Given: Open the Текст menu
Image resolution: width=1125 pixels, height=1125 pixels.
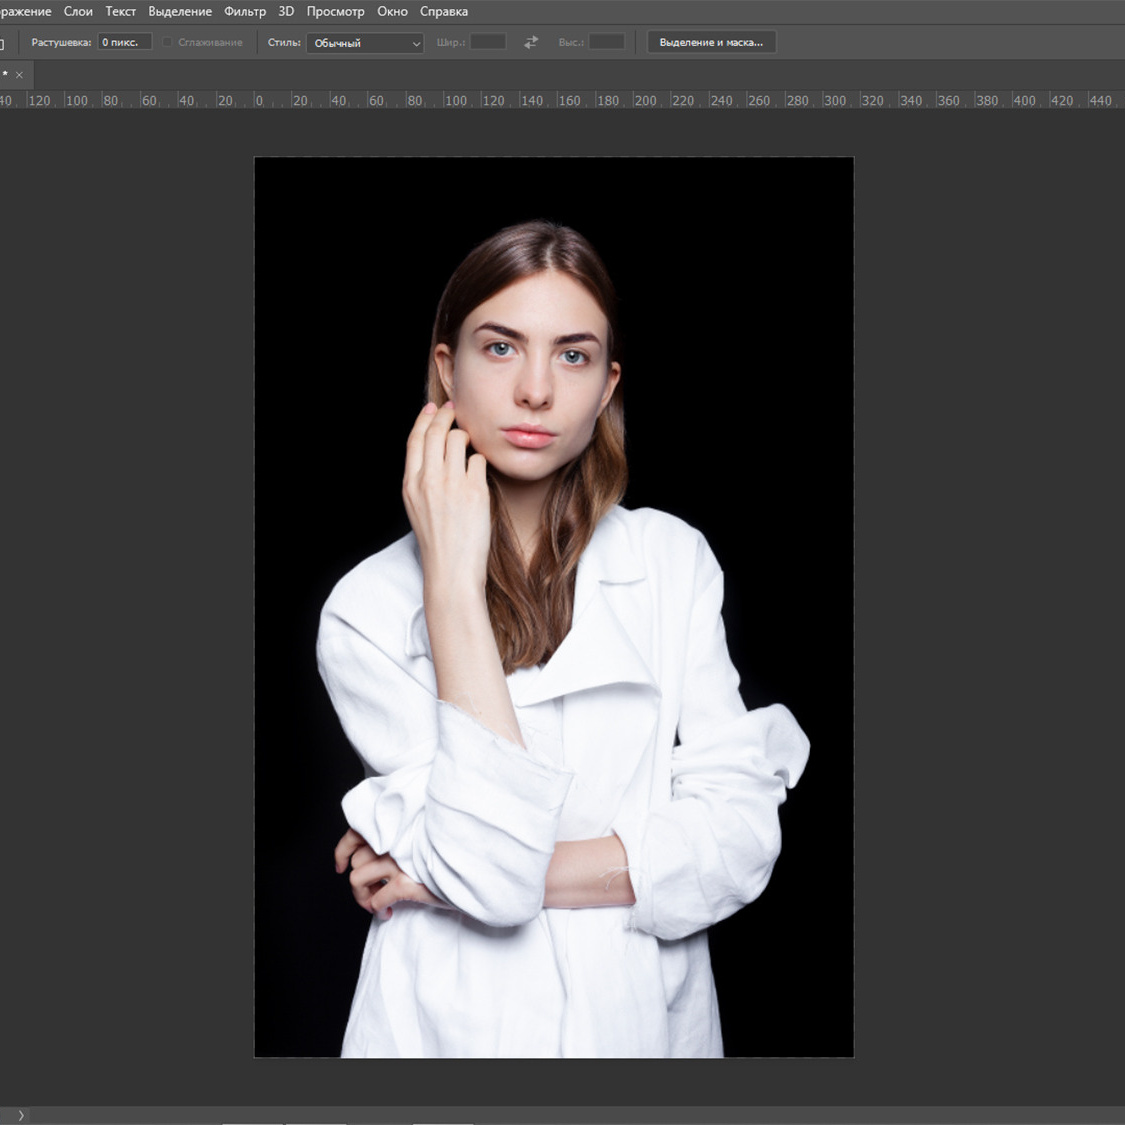Looking at the screenshot, I should tap(120, 11).
